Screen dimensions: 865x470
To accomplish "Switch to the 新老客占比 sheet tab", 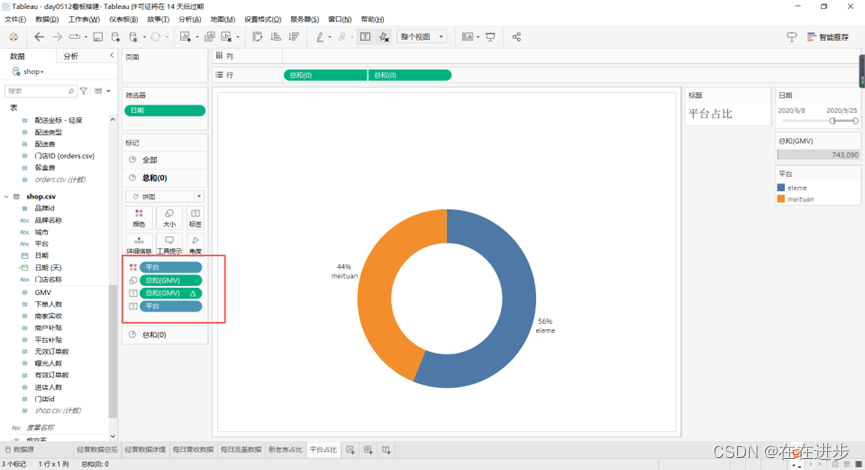I will point(285,450).
